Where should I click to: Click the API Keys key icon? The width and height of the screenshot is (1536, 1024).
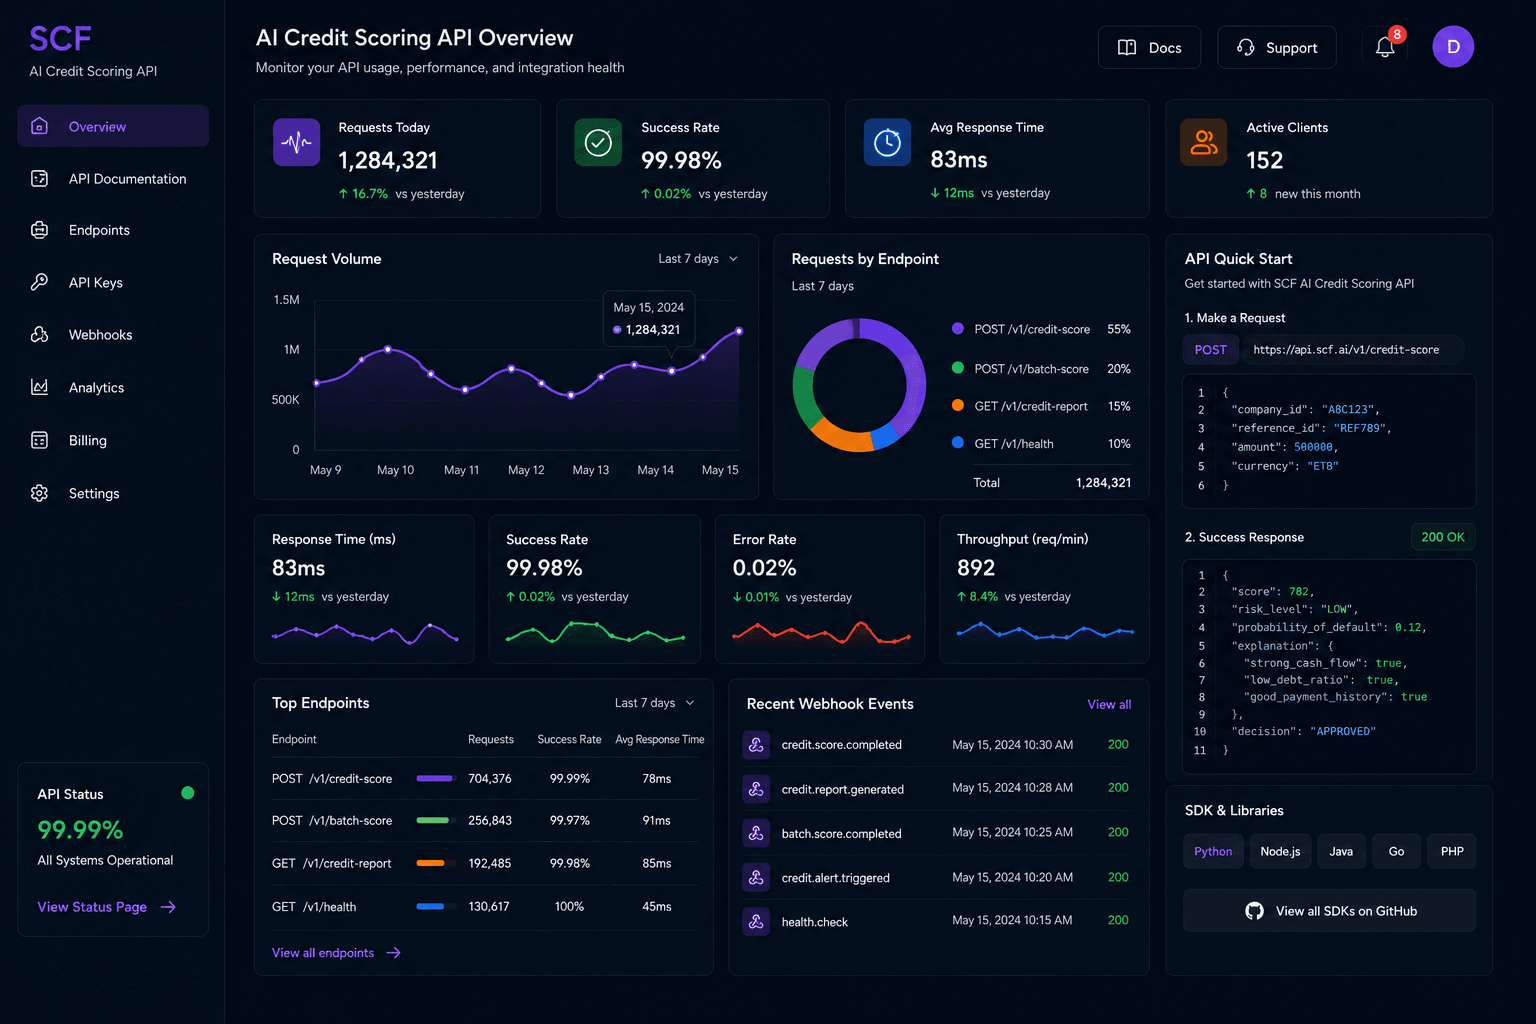(x=40, y=282)
